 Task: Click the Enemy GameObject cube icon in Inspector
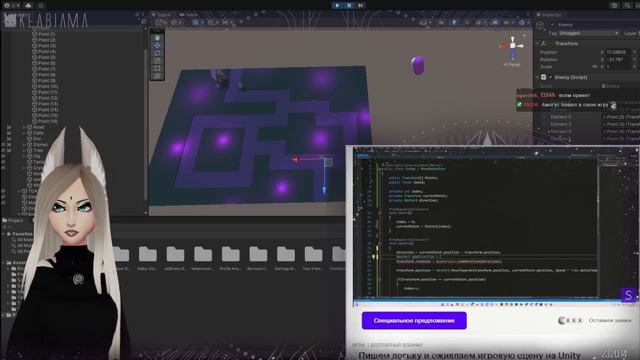540,25
